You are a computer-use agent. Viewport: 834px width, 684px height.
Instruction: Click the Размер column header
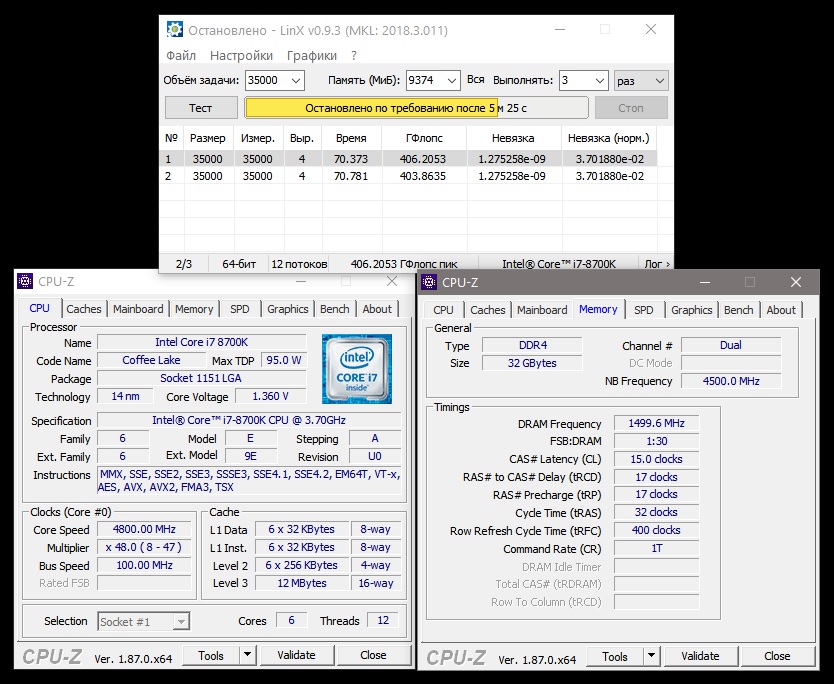tap(207, 138)
